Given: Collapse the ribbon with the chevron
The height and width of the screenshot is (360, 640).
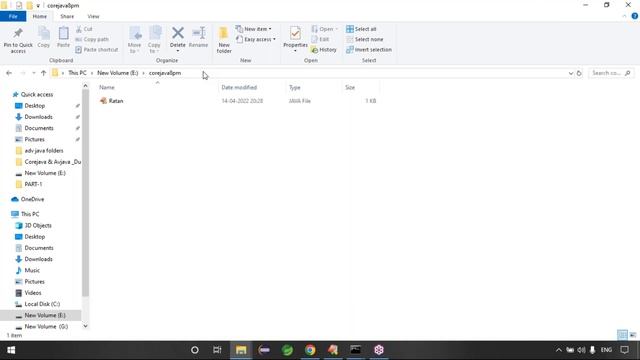Looking at the screenshot, I should point(624,16).
